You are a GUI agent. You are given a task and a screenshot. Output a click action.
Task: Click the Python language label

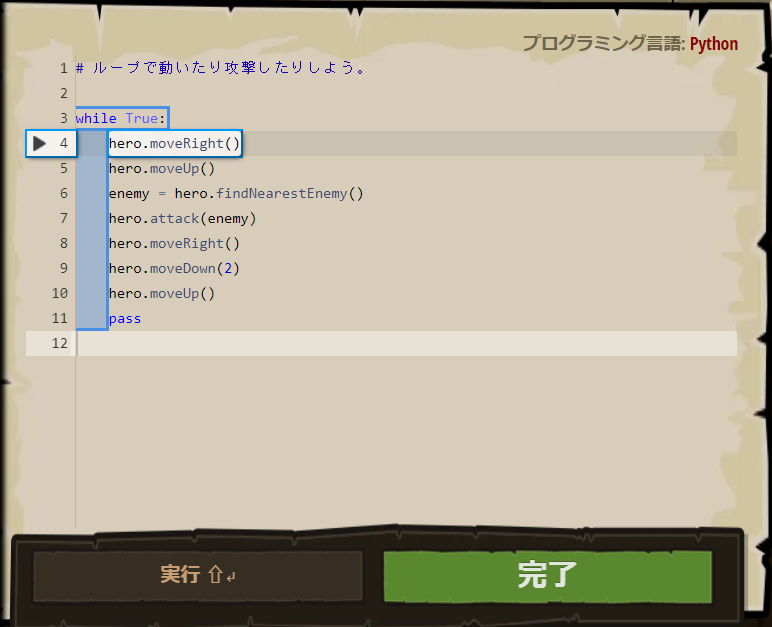[x=713, y=44]
